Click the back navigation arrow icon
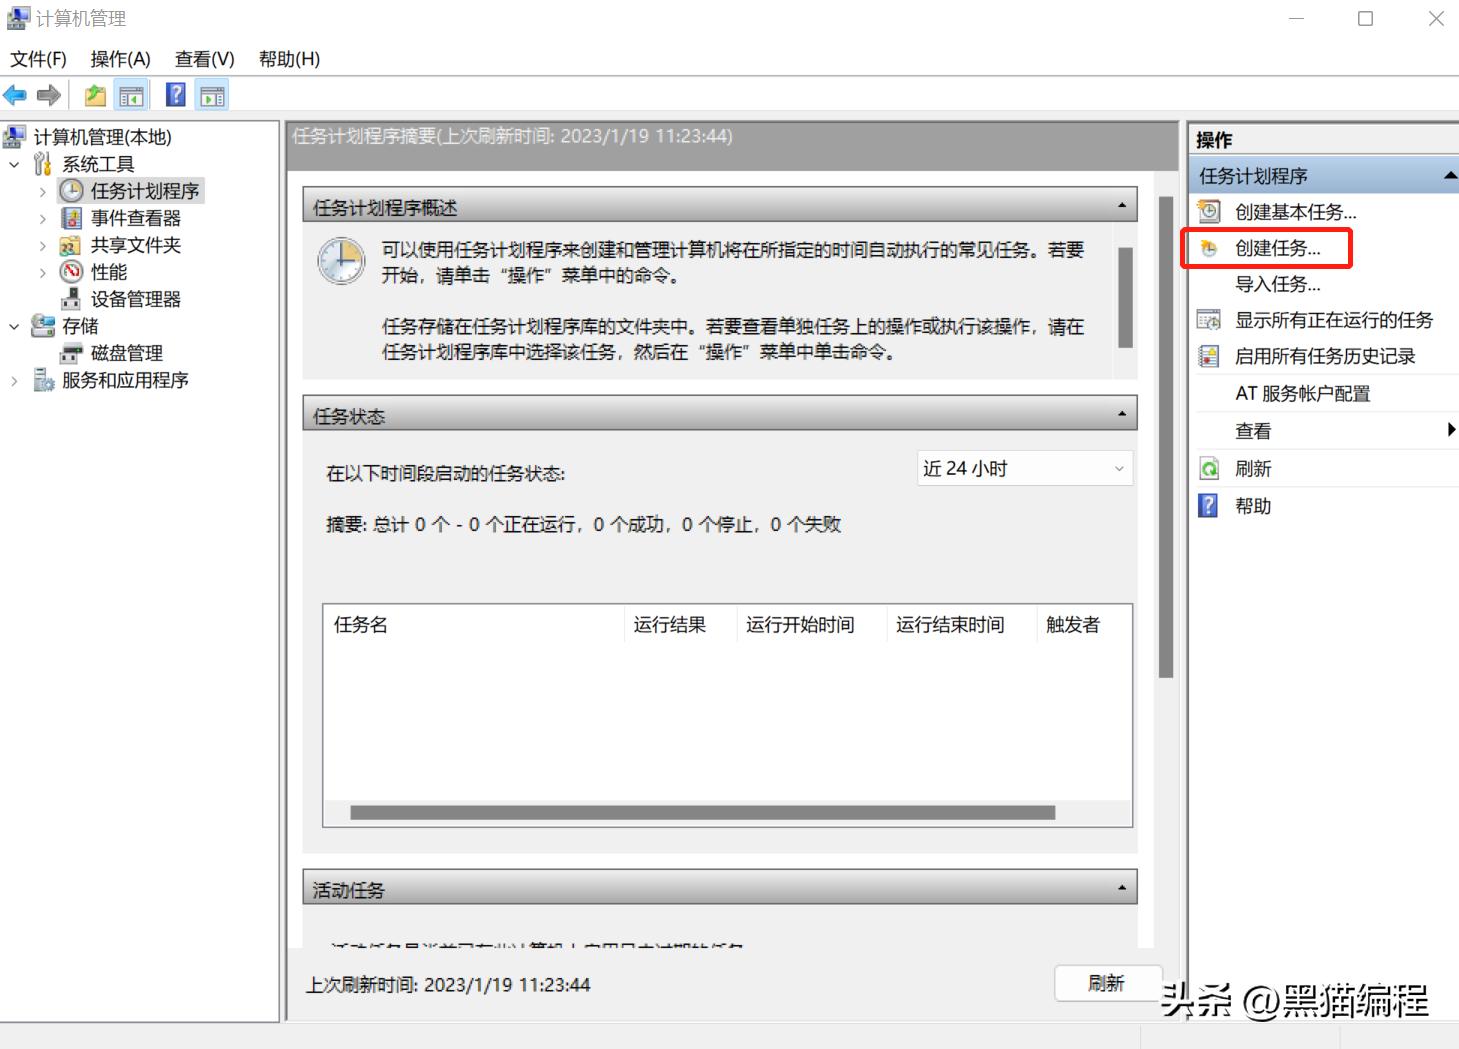The image size is (1459, 1049). 15,95
